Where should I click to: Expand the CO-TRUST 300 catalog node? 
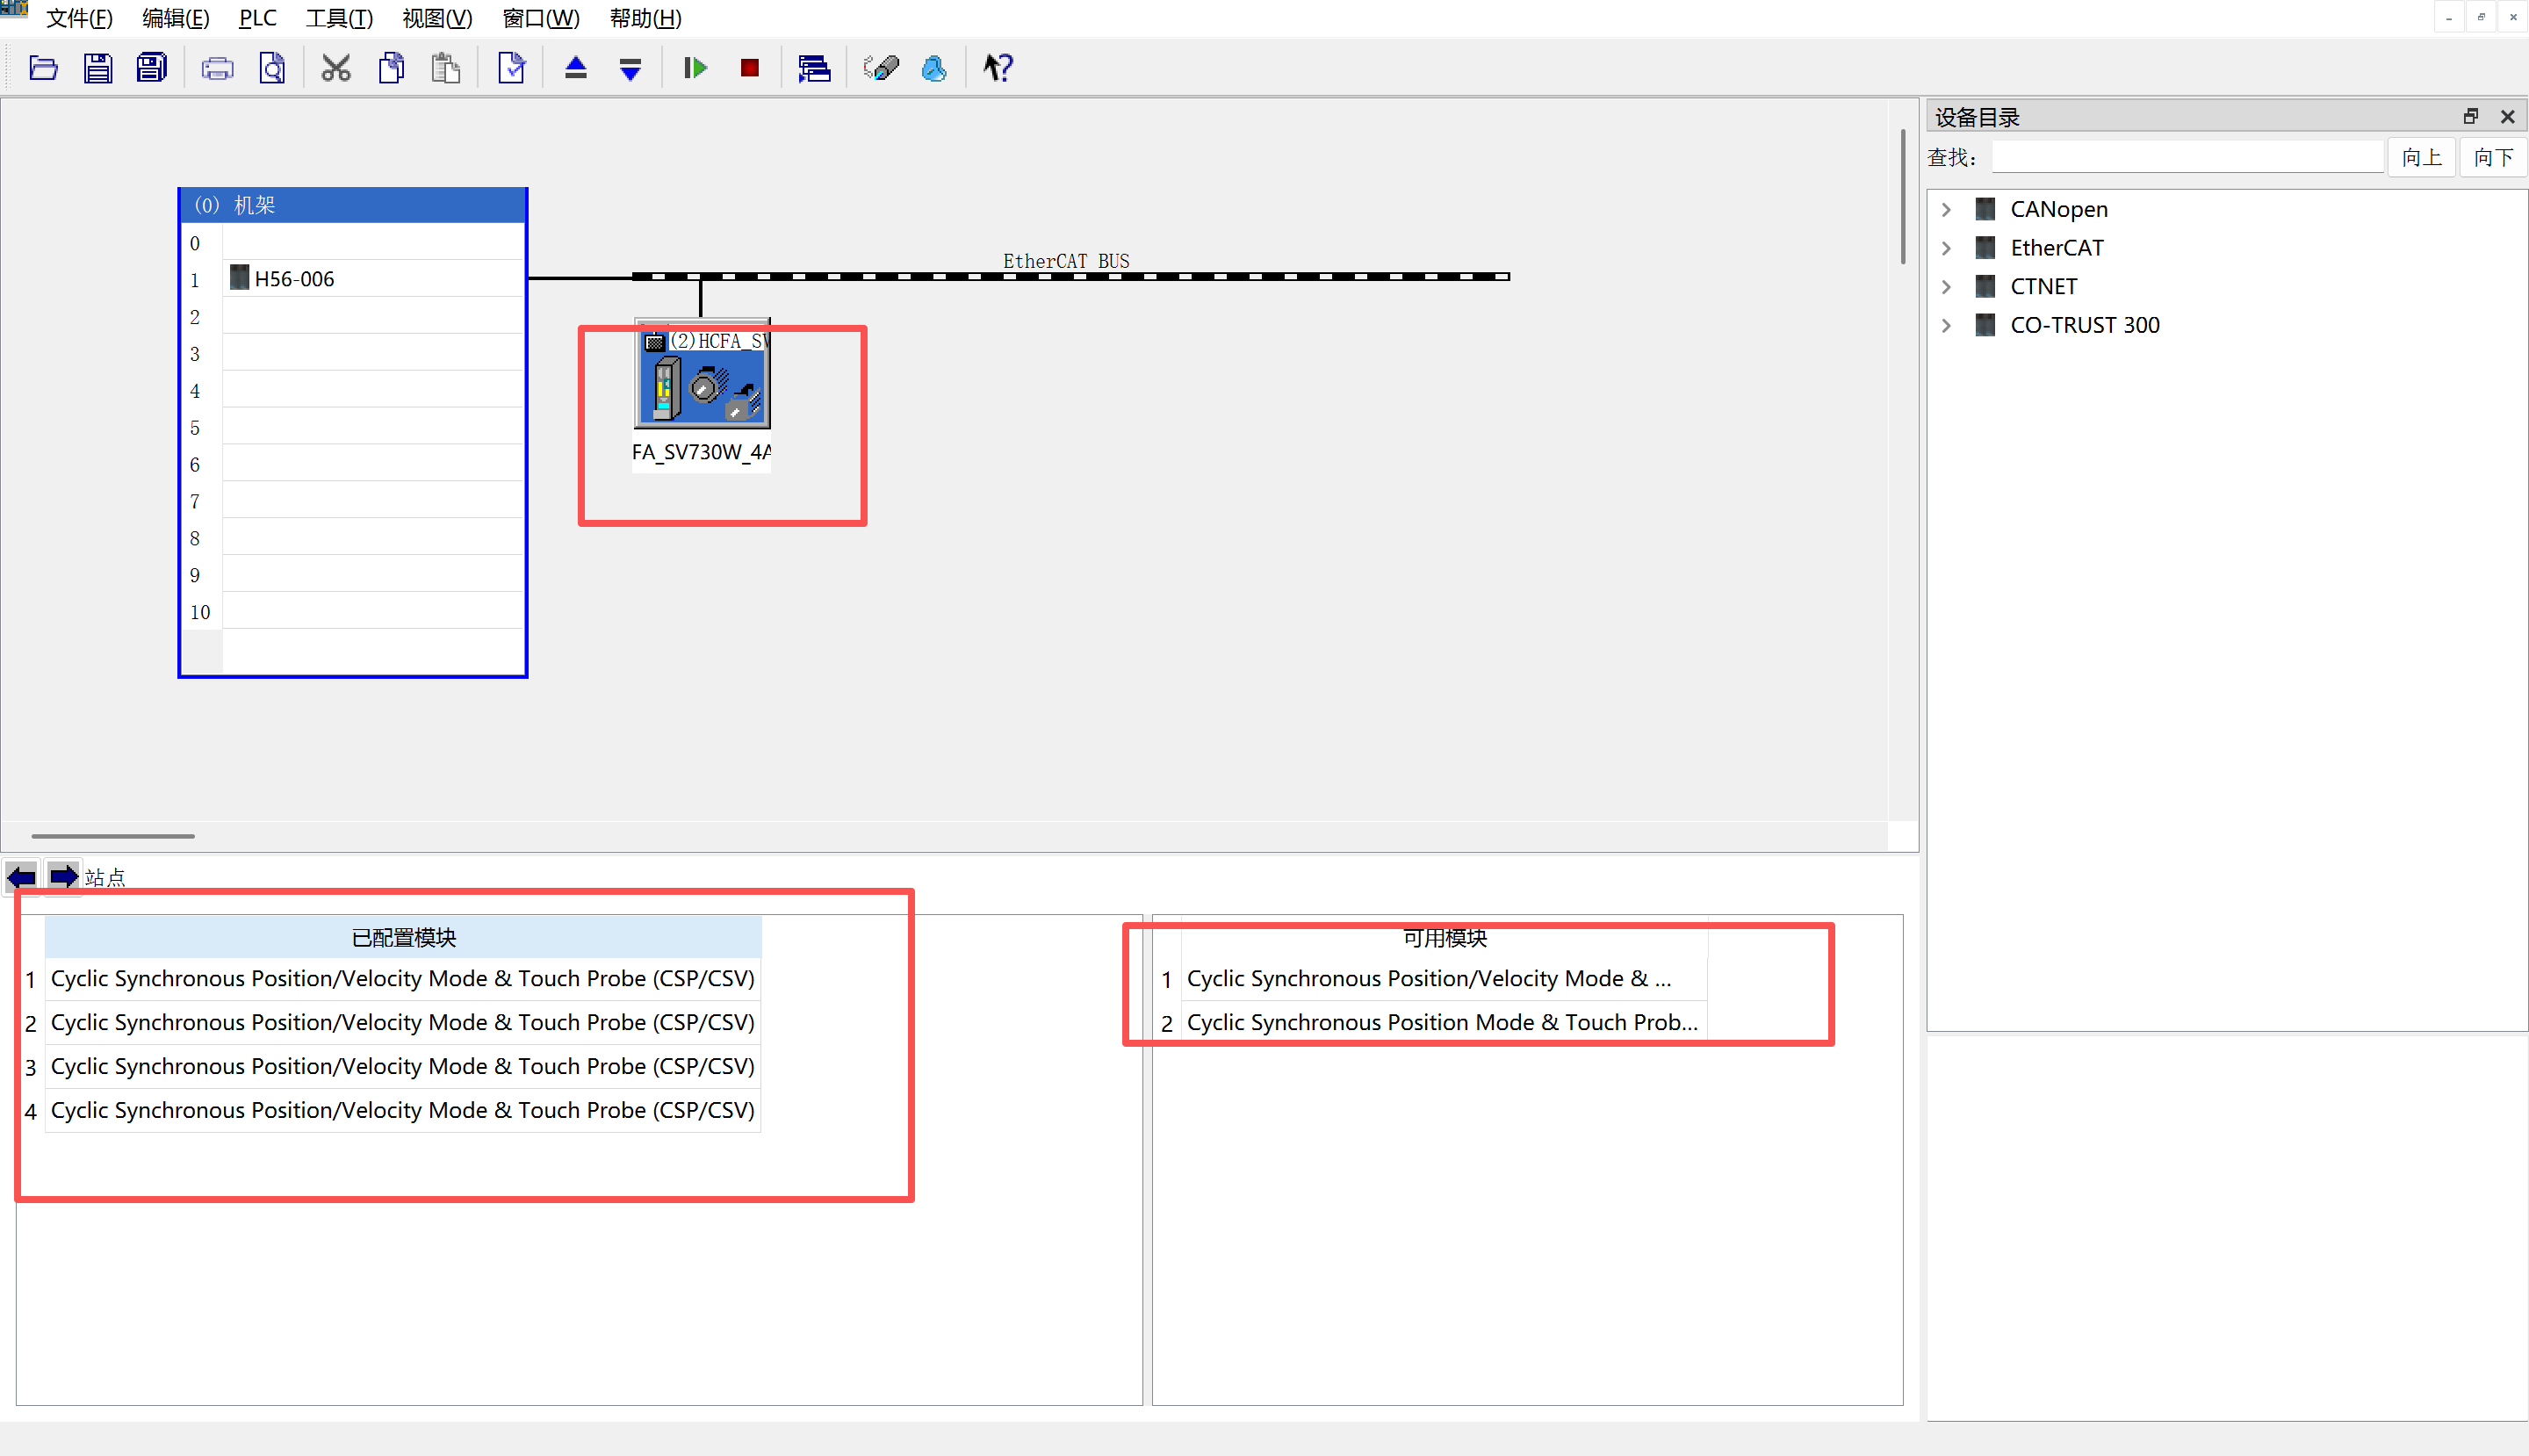point(1946,325)
